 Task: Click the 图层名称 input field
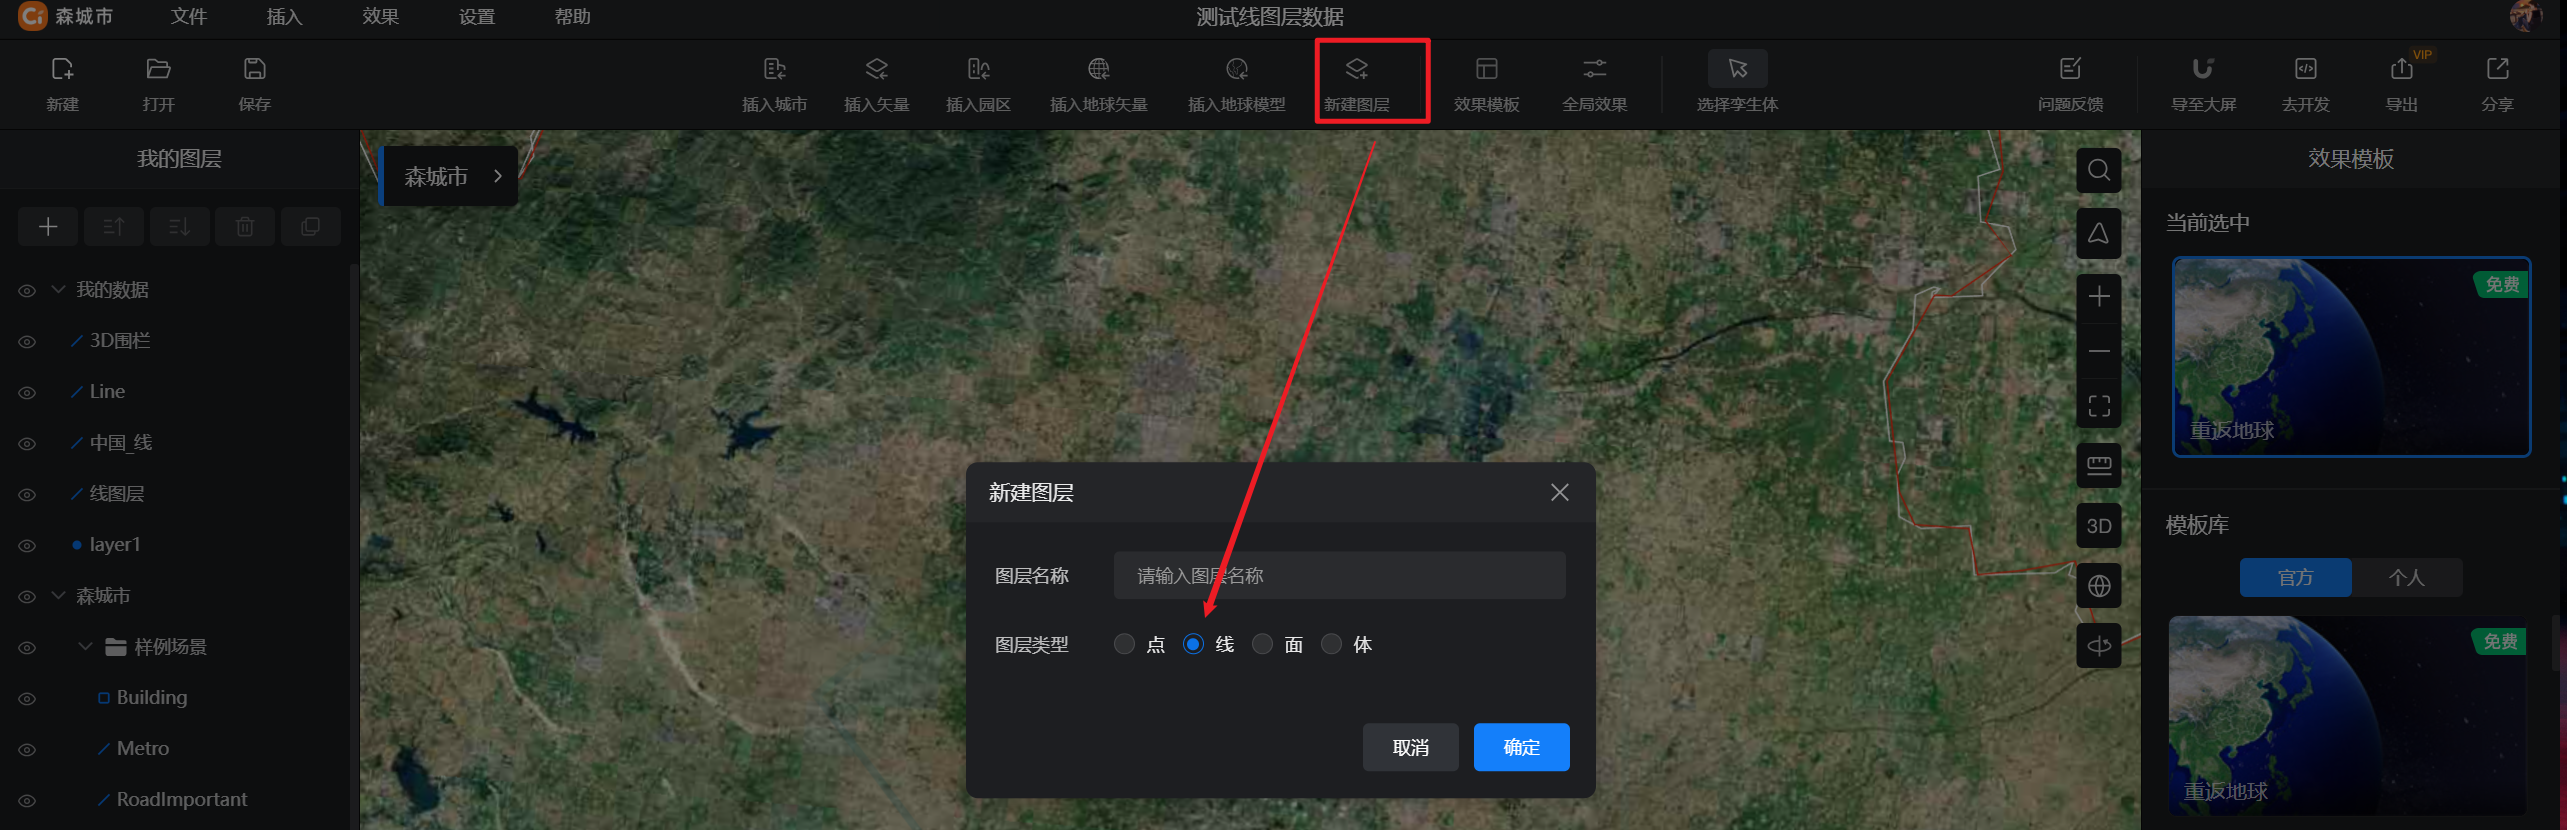(x=1339, y=575)
